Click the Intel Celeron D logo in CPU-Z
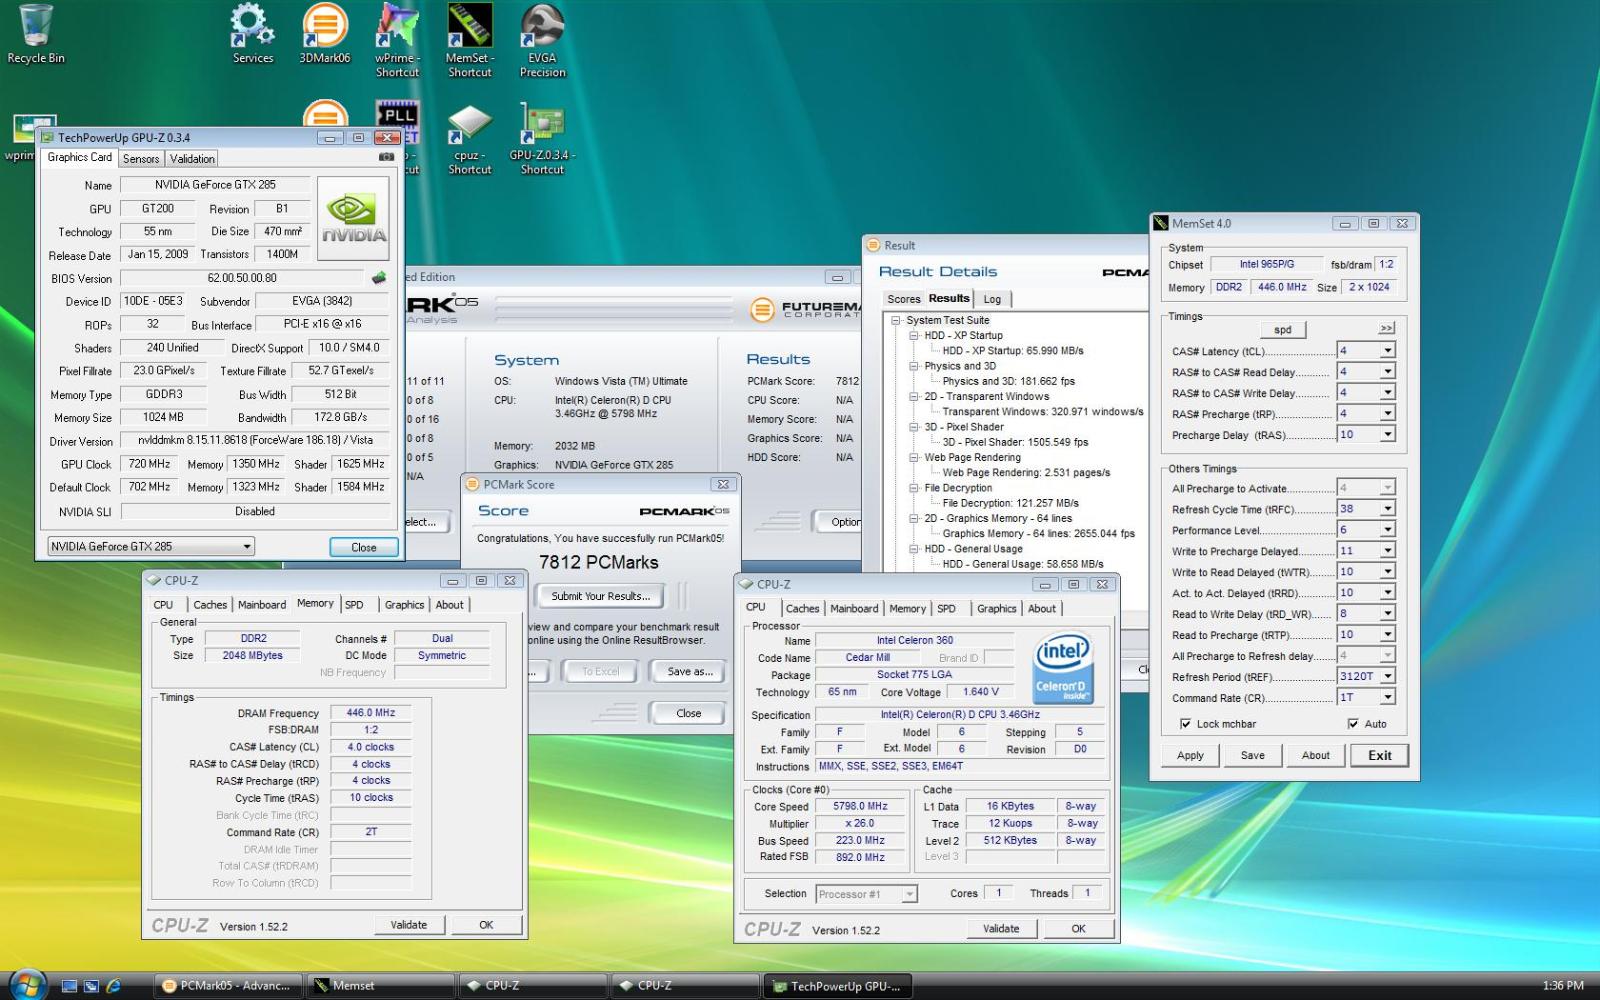1600x1000 pixels. click(x=1062, y=667)
